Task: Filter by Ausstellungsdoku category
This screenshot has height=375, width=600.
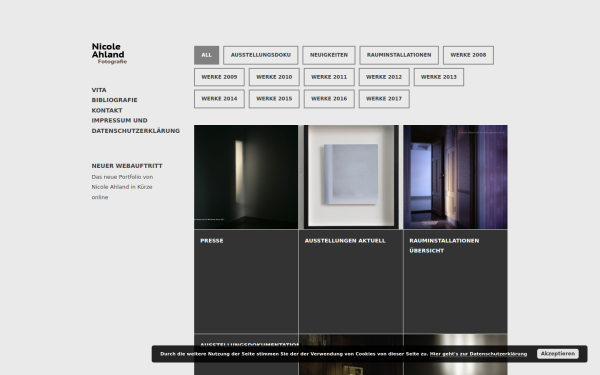Action: click(261, 55)
